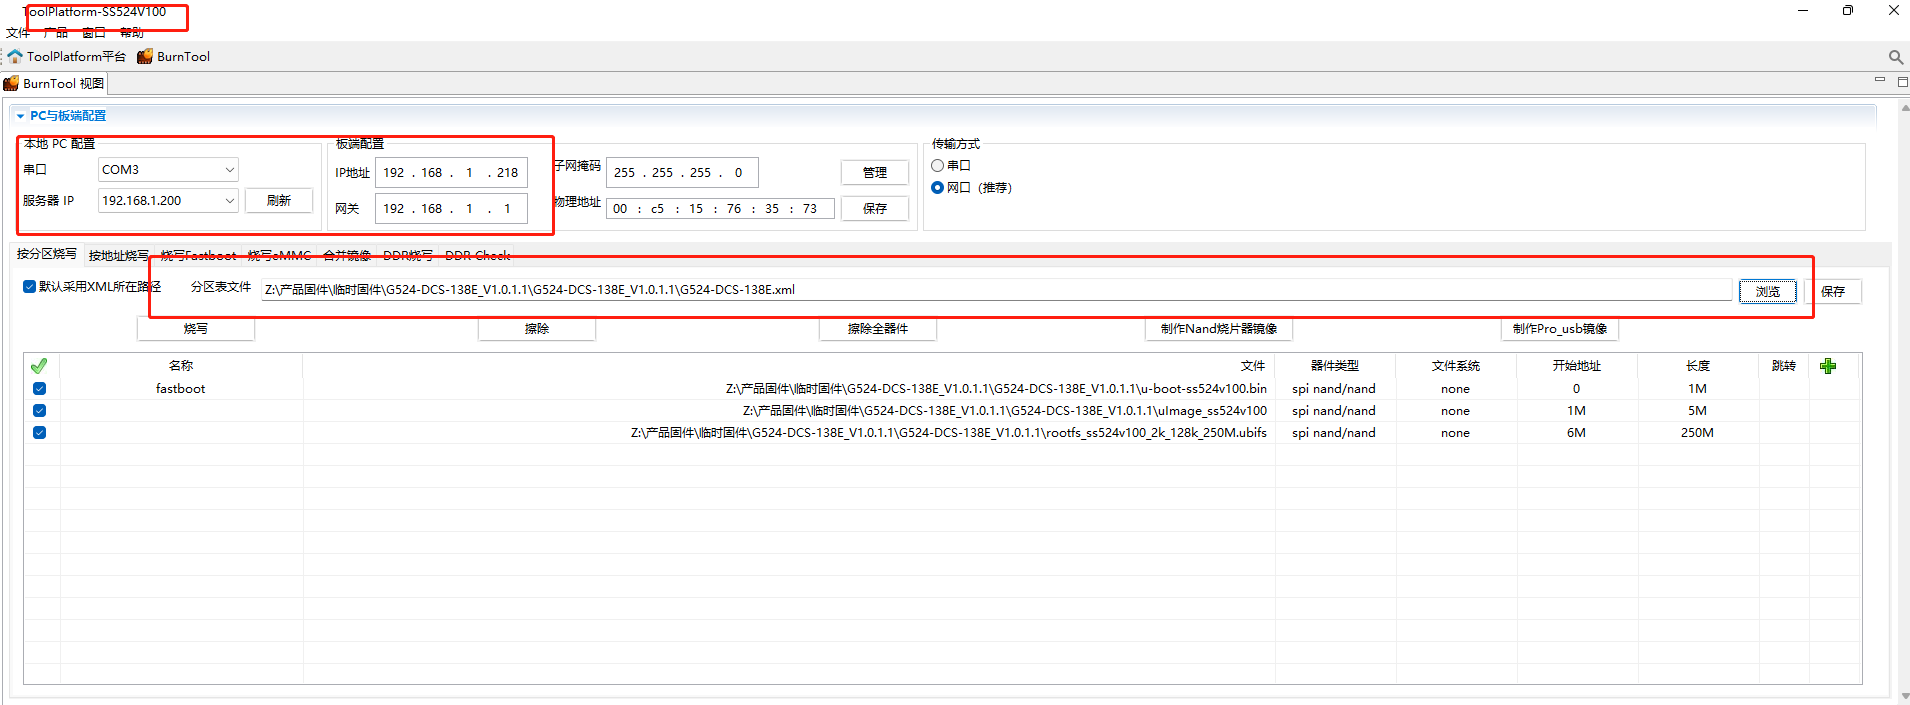The width and height of the screenshot is (1910, 705).
Task: Select the fastboot name cell
Action: pos(181,389)
